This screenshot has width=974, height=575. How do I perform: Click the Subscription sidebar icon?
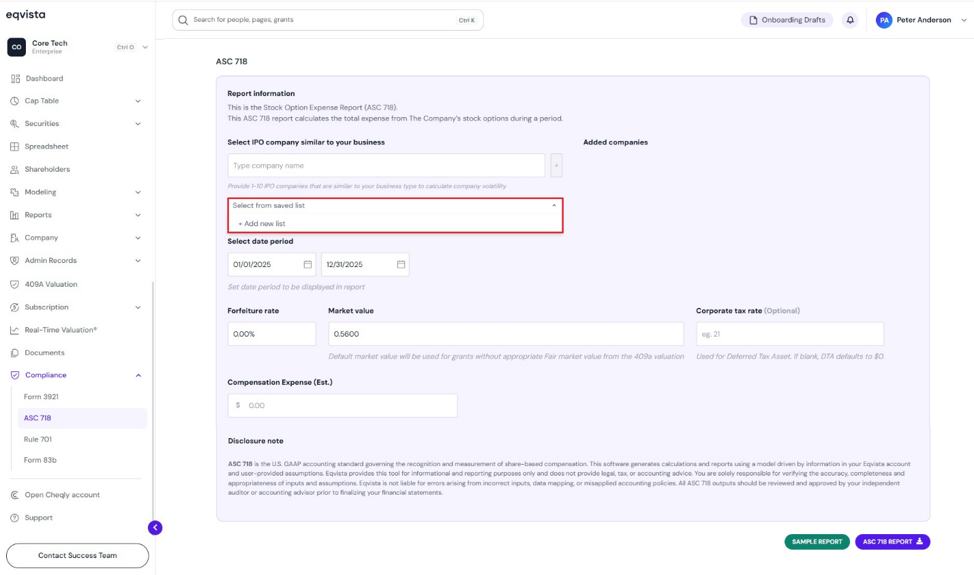pyautogui.click(x=14, y=307)
